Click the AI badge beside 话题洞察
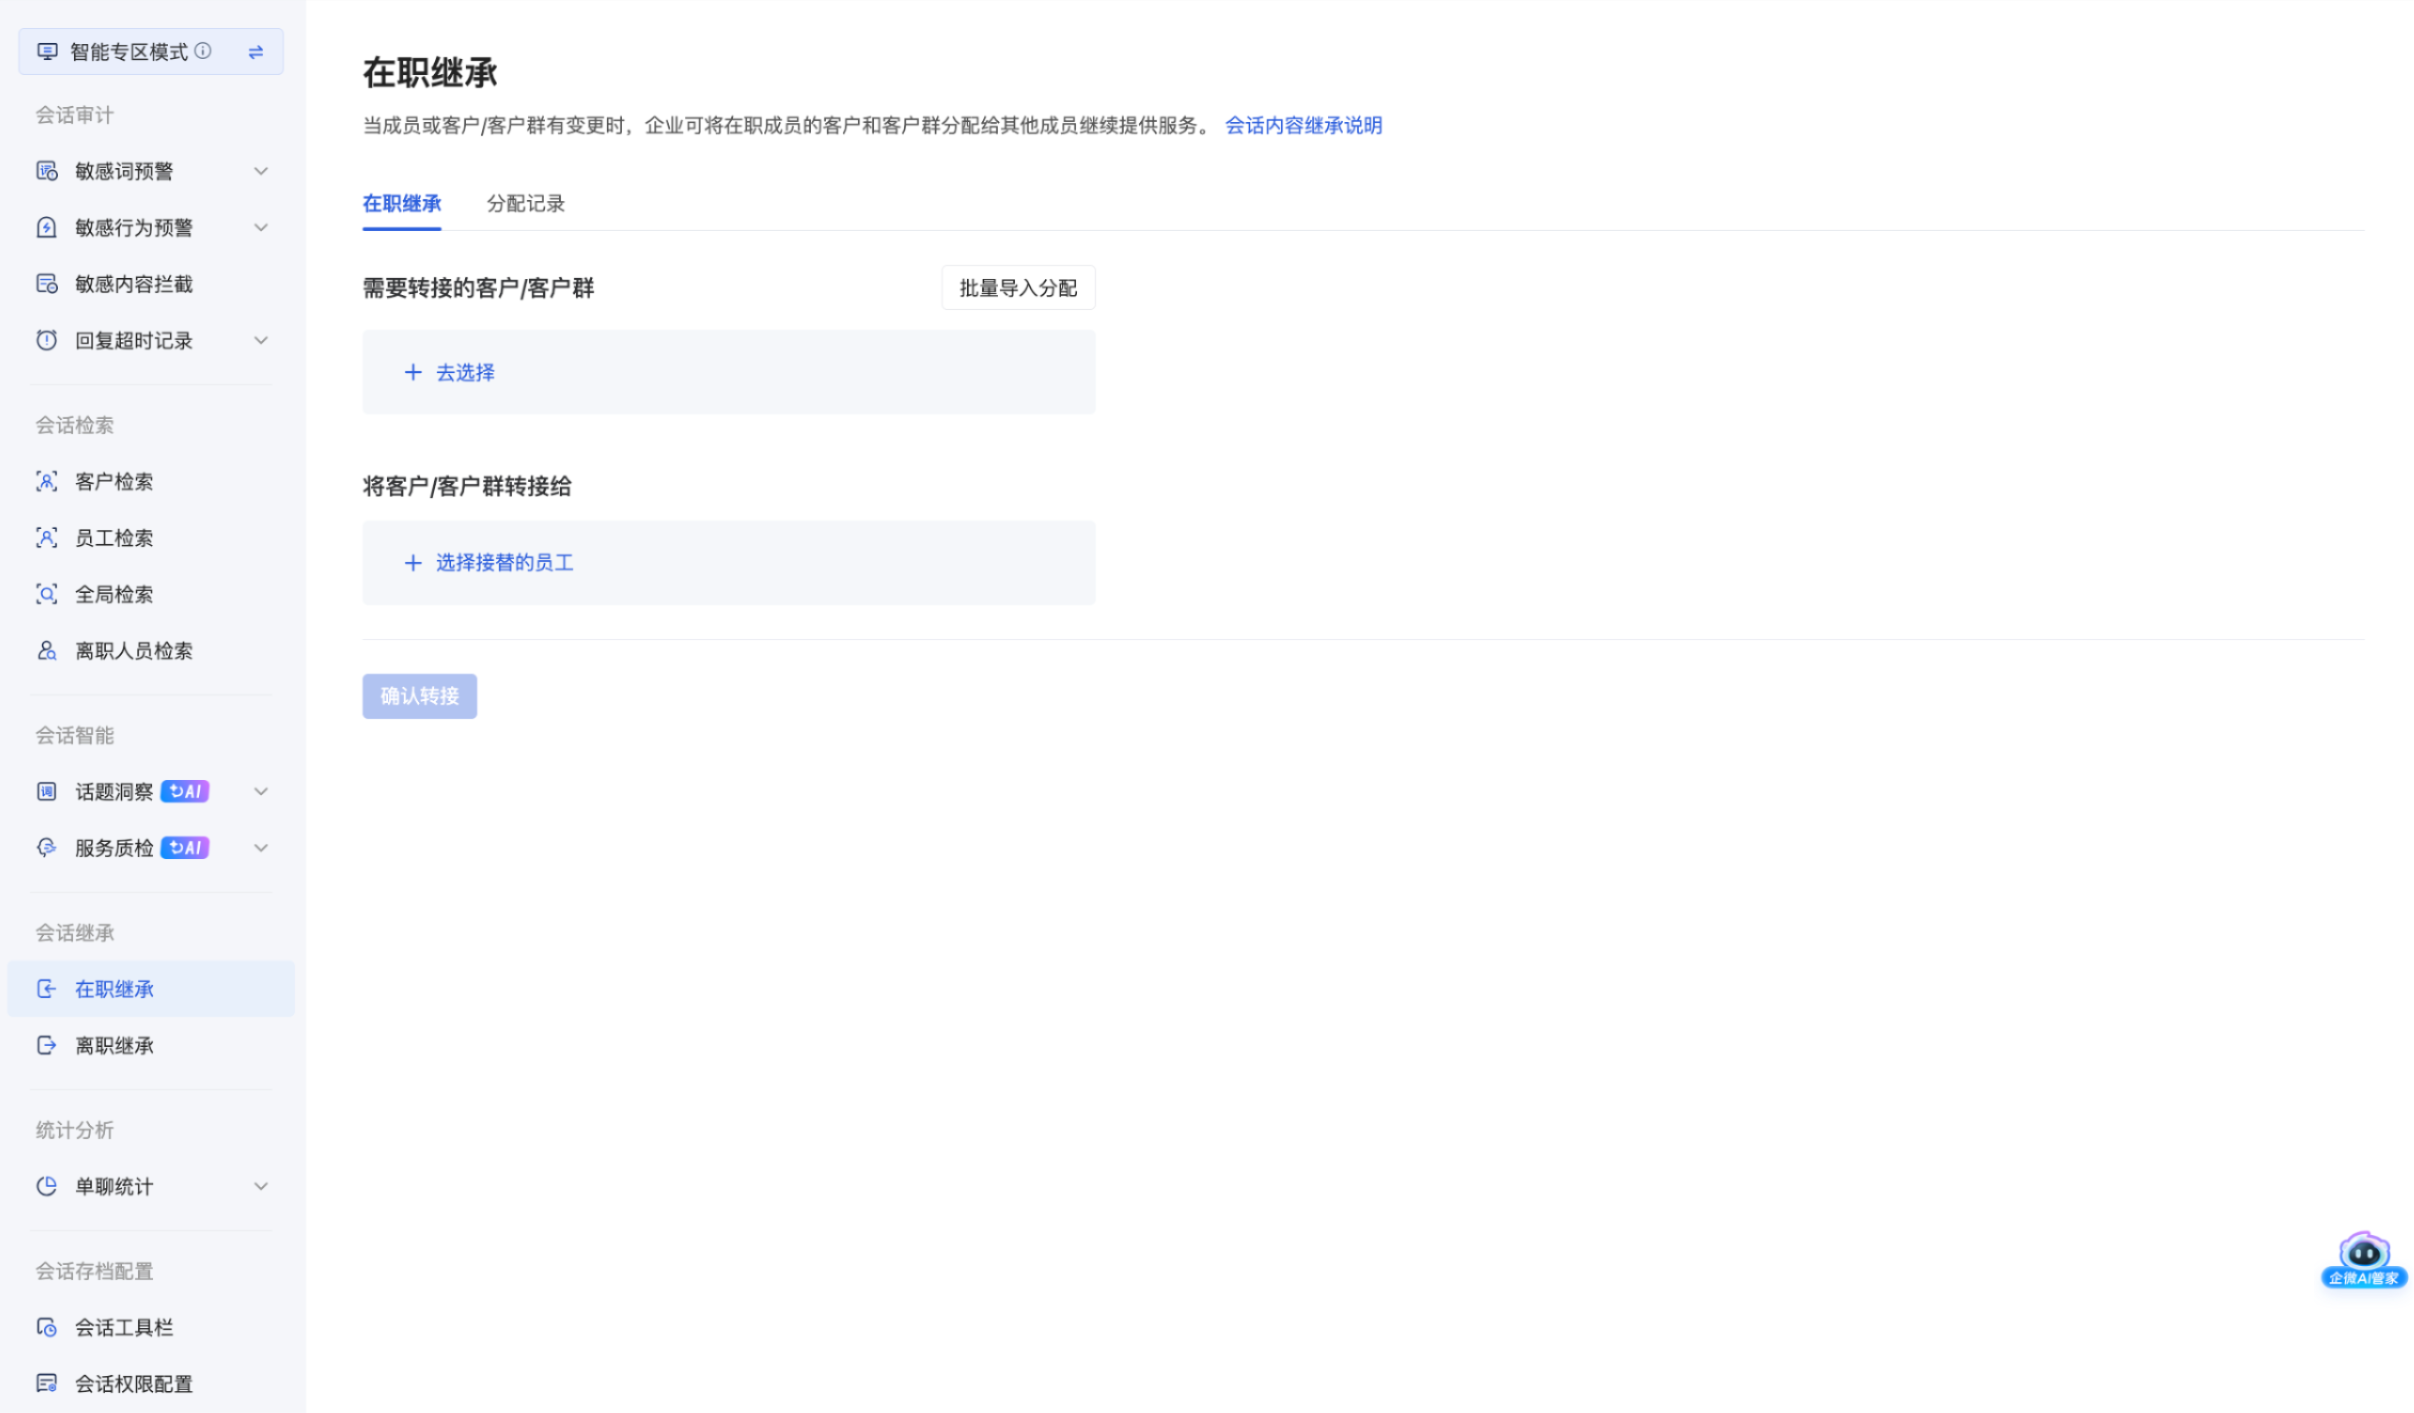This screenshot has height=1413, width=2414. [185, 792]
